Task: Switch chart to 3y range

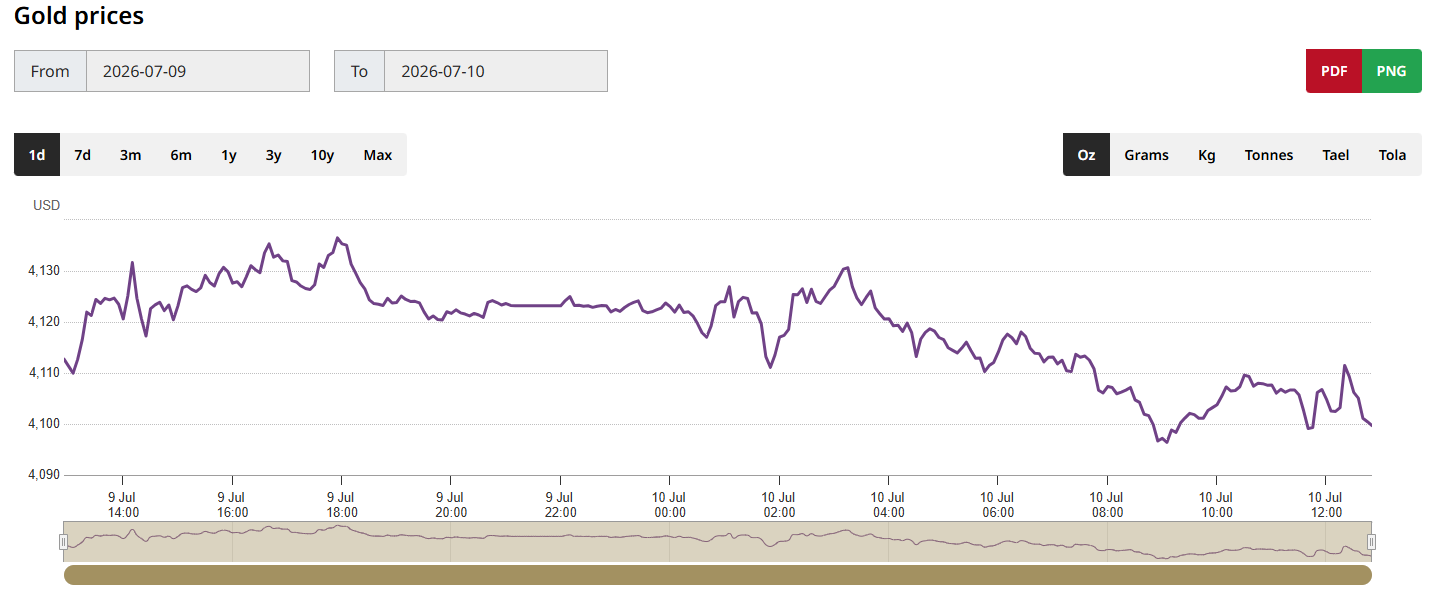Action: (x=274, y=155)
